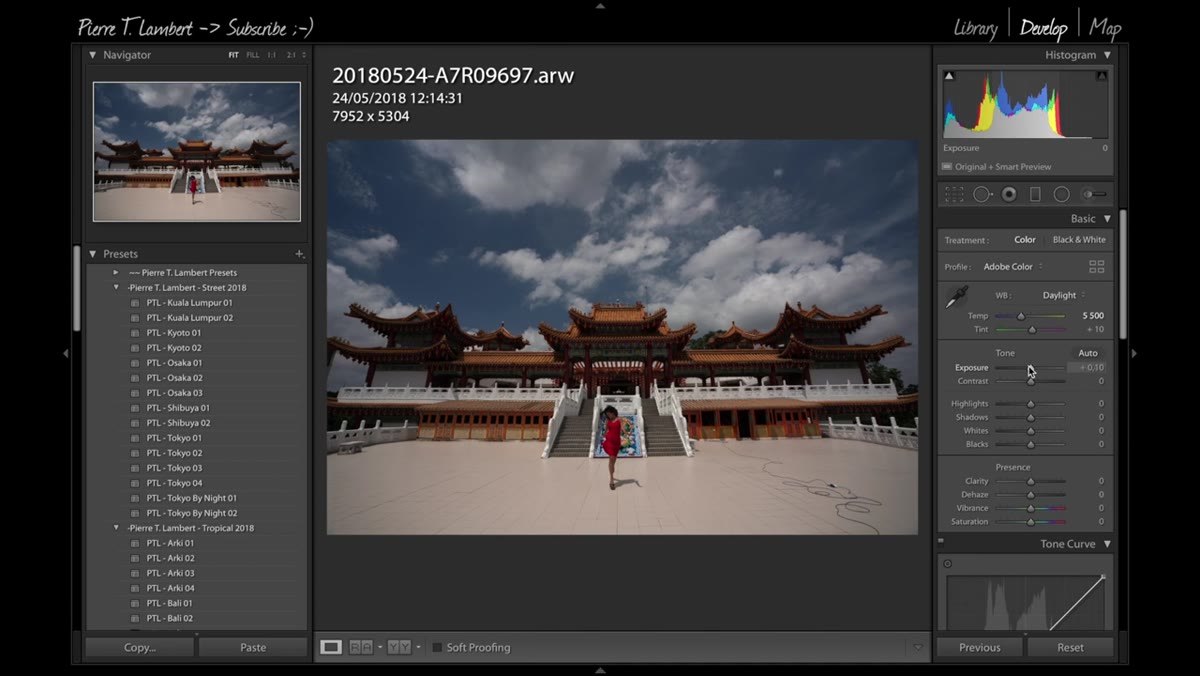Set Navigator zoom to 1:1
This screenshot has height=676, width=1200.
(272, 55)
